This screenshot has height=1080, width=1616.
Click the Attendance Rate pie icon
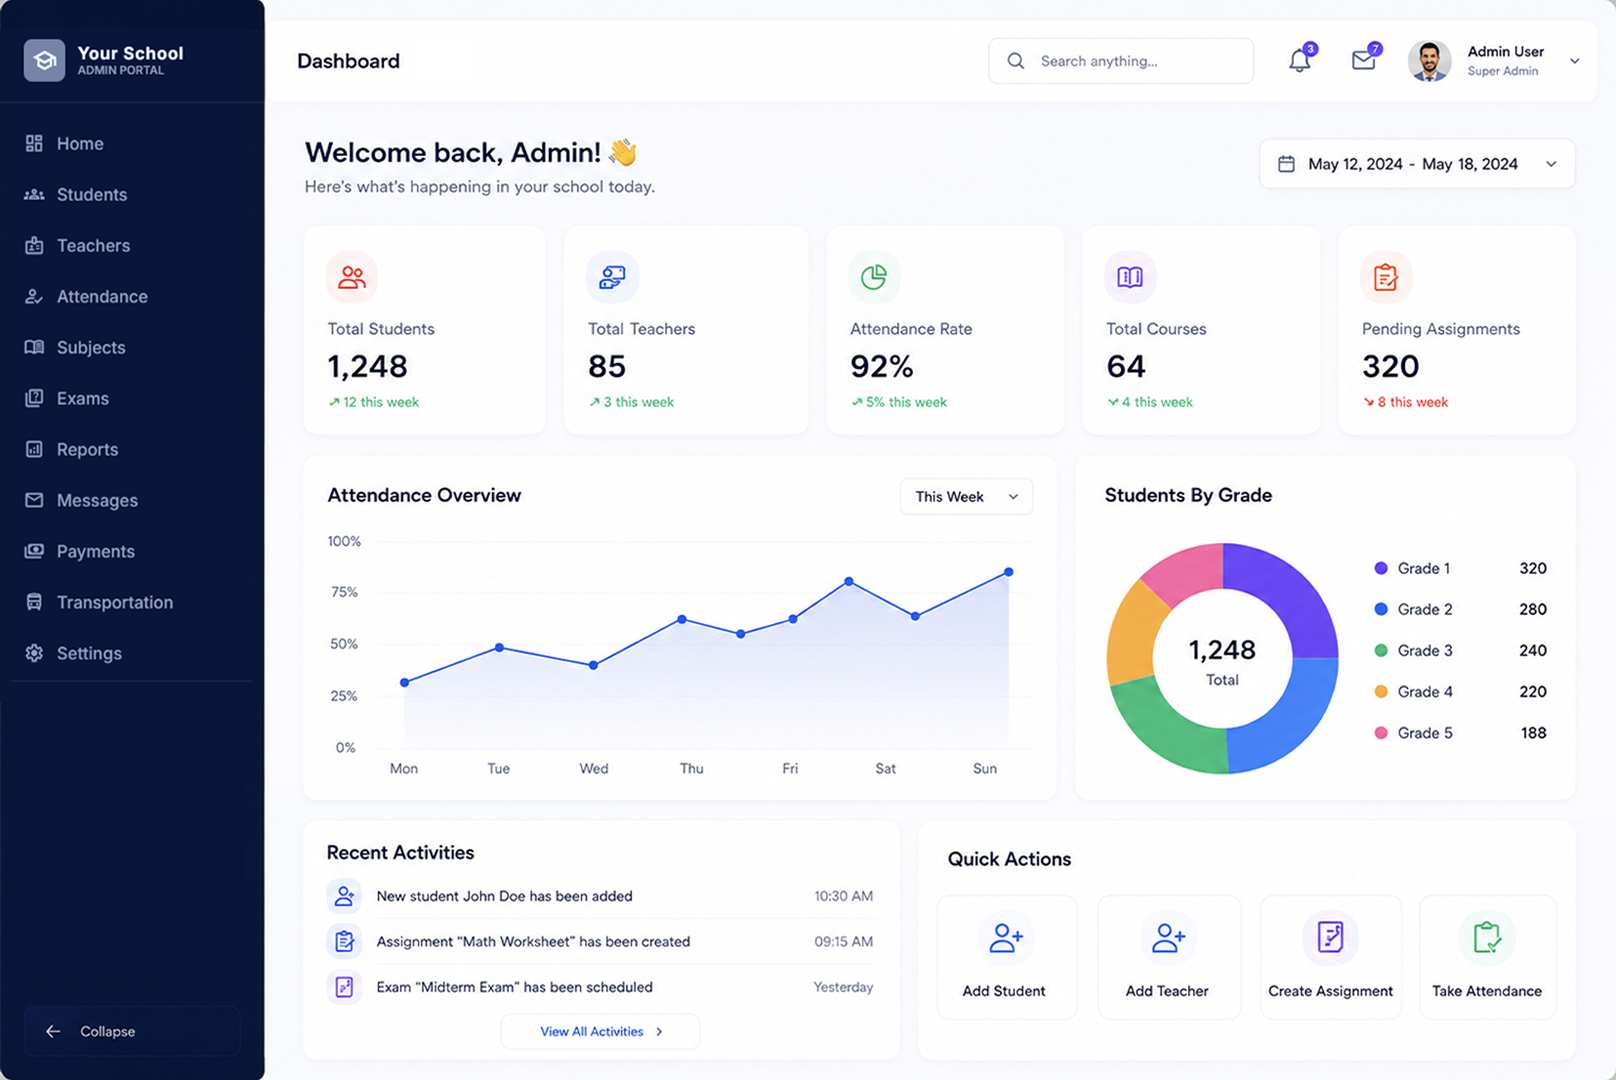tap(874, 277)
